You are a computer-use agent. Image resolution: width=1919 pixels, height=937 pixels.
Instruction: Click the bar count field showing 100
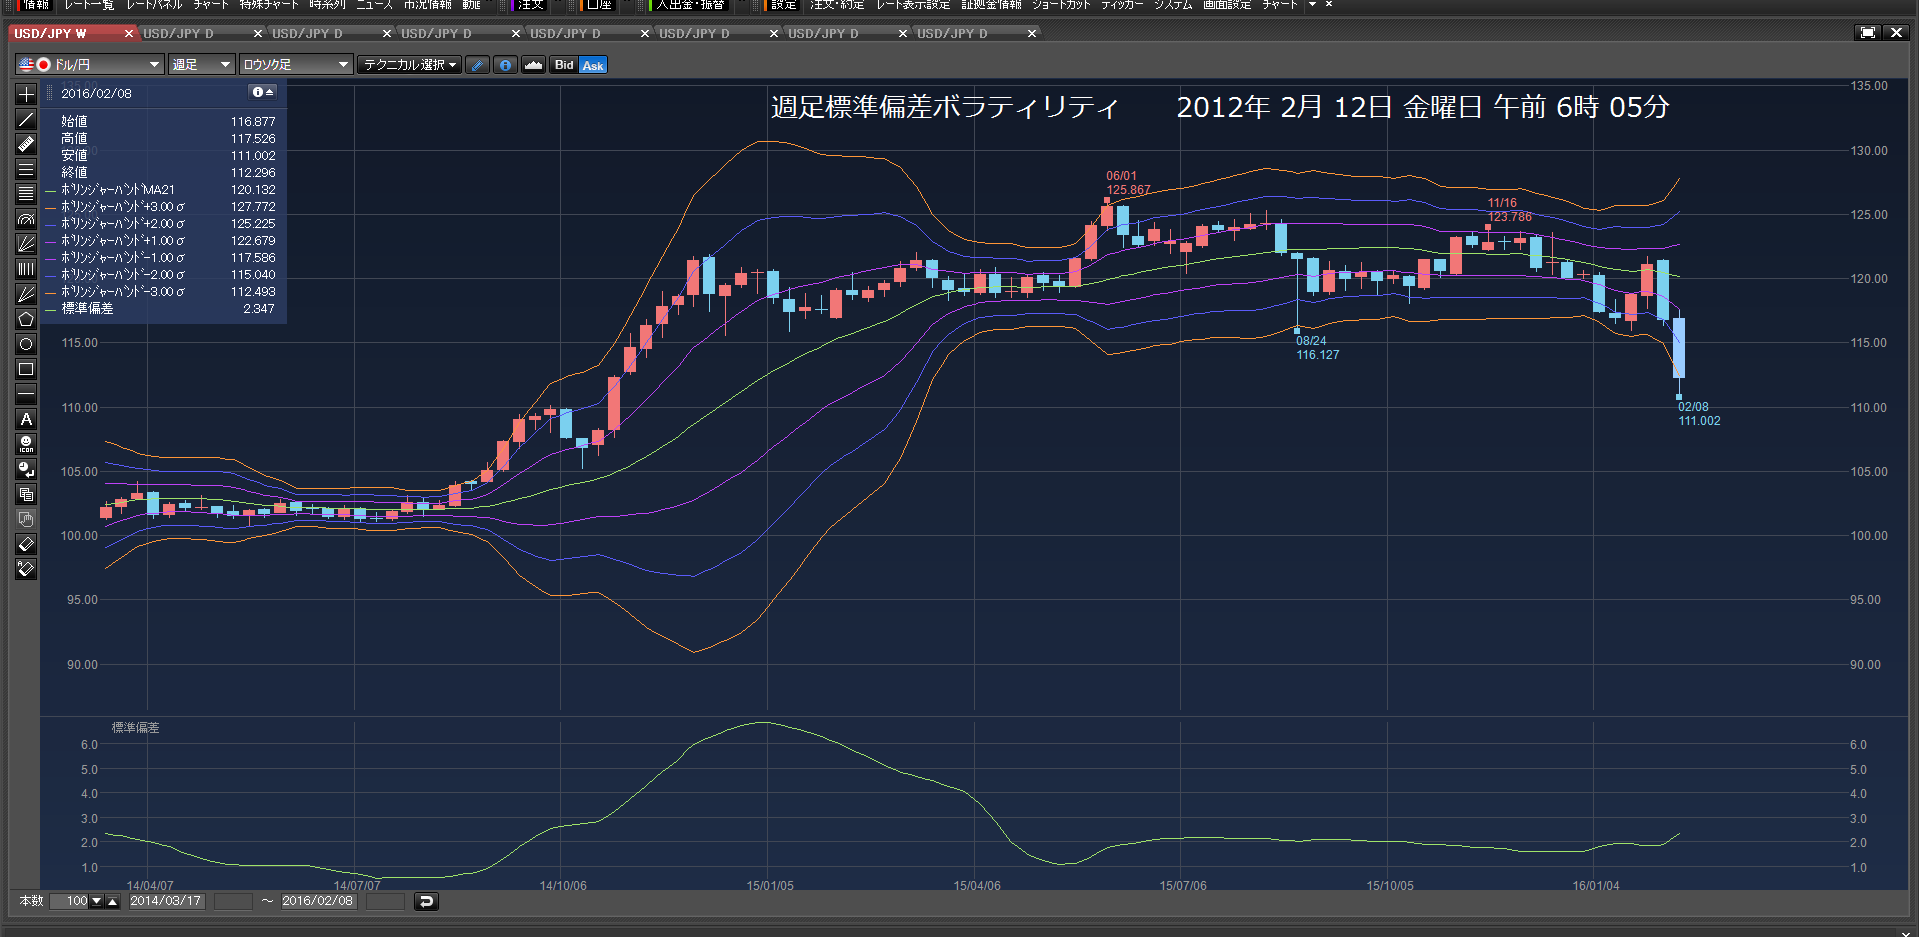pos(70,901)
